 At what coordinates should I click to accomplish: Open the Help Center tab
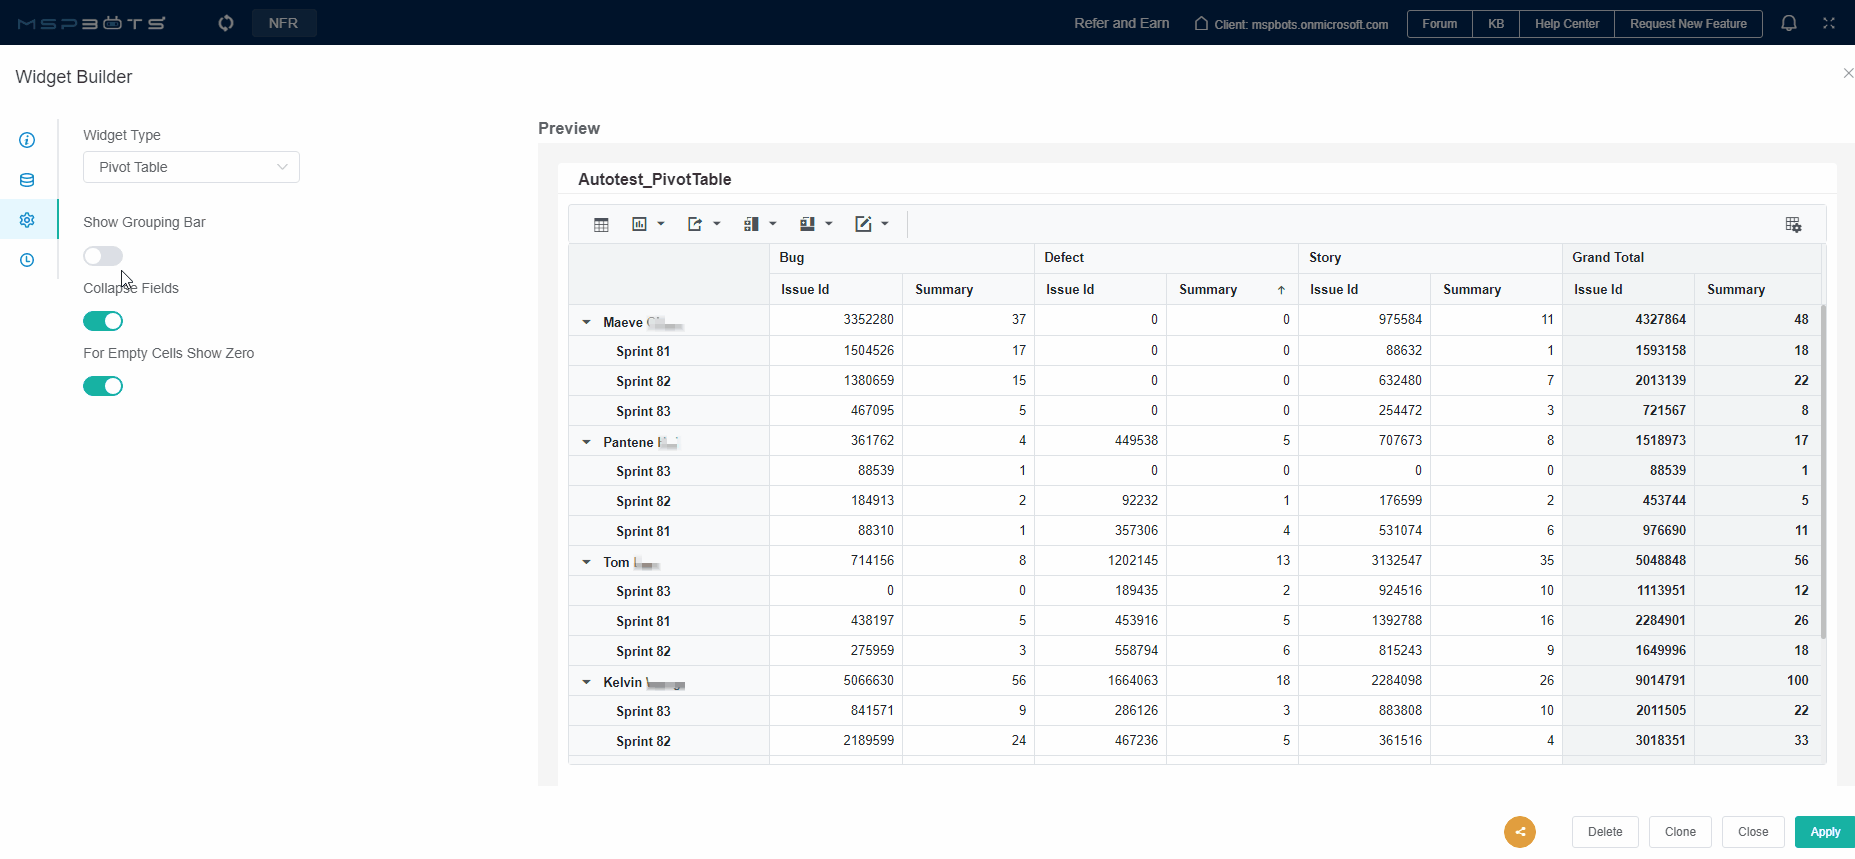[1566, 24]
